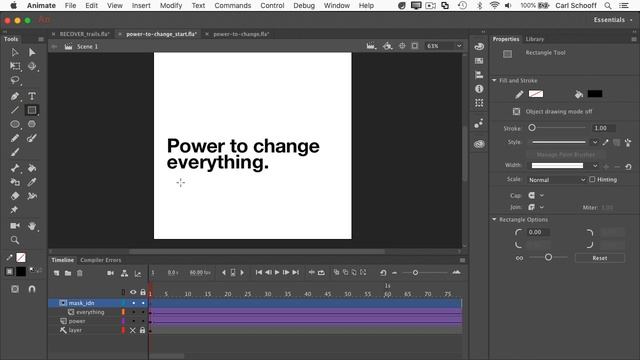Delete the selected layer
This screenshot has height=360, width=640.
pyautogui.click(x=80, y=273)
